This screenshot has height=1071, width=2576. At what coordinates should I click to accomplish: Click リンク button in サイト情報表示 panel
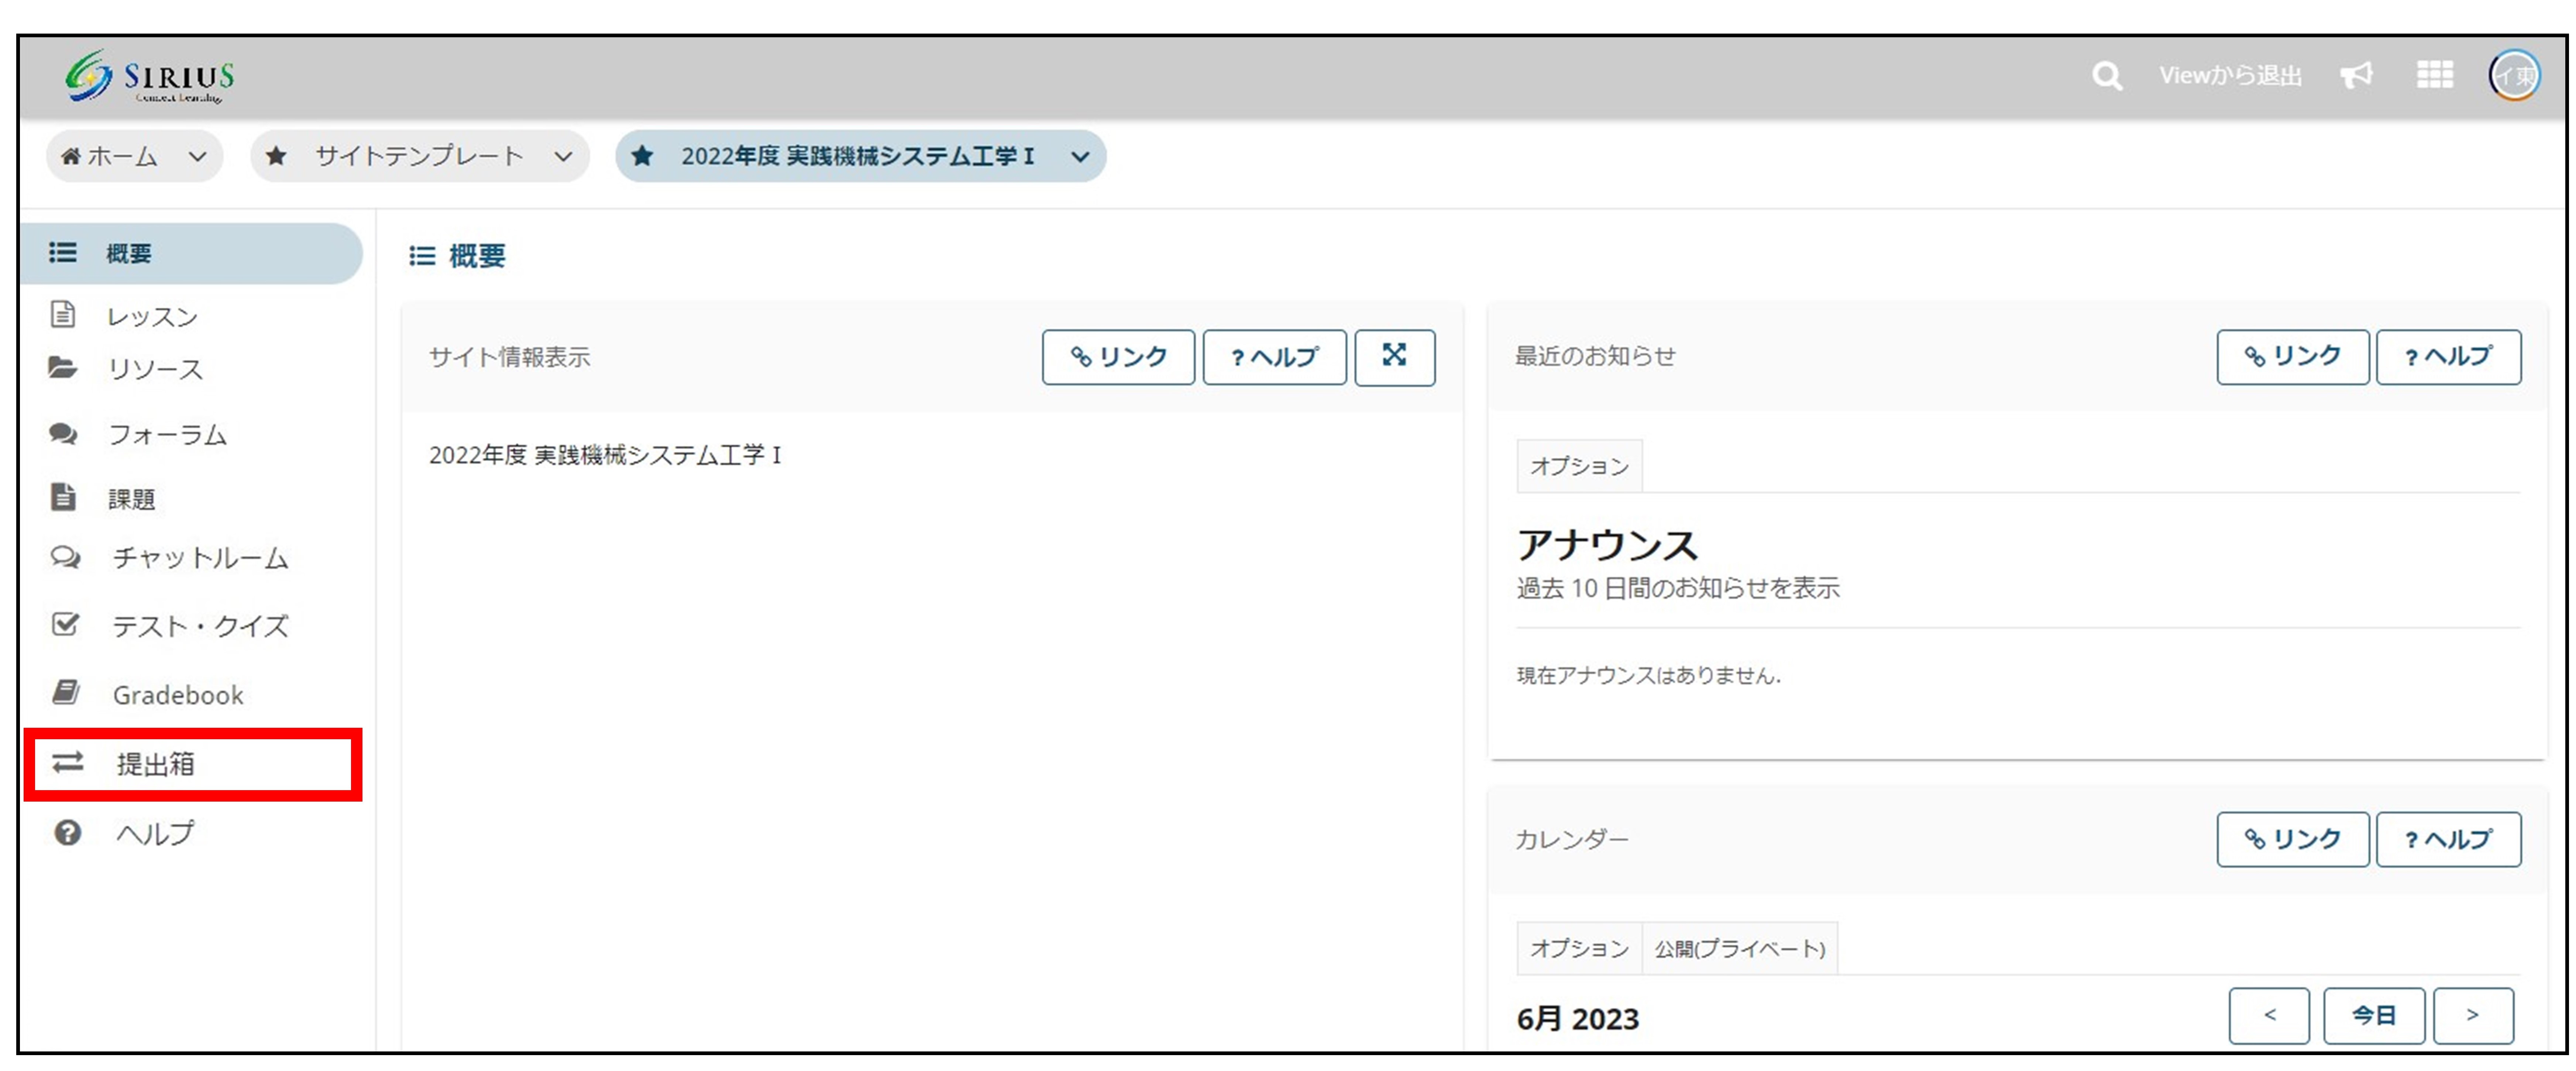point(1118,357)
